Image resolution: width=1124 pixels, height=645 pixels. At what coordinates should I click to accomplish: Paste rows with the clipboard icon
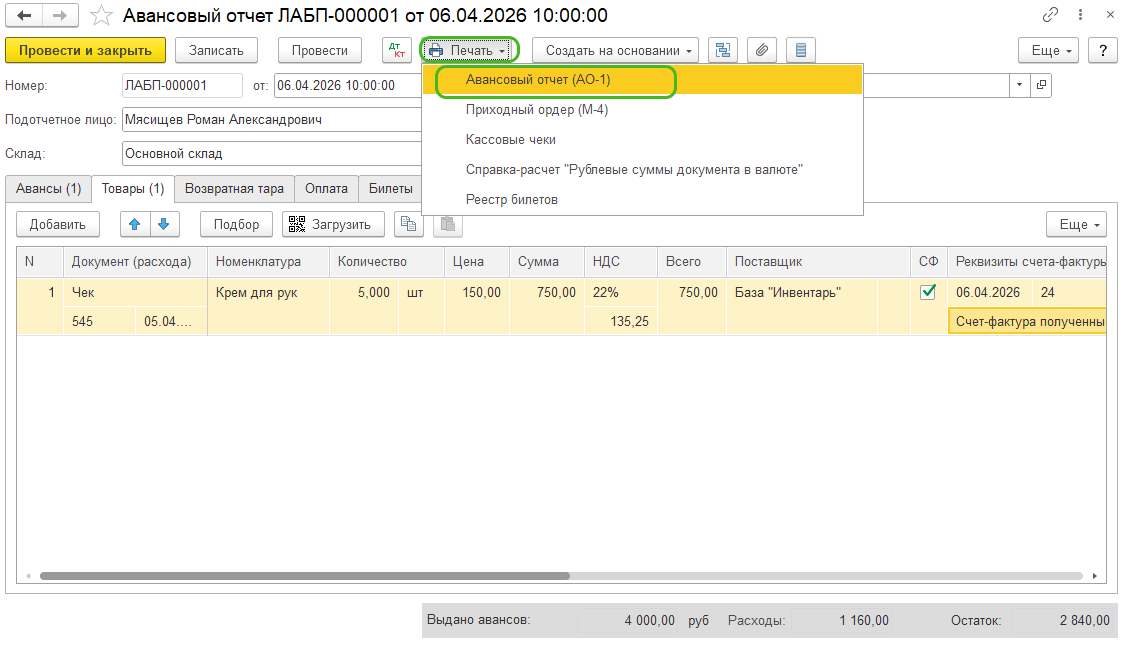coord(447,224)
